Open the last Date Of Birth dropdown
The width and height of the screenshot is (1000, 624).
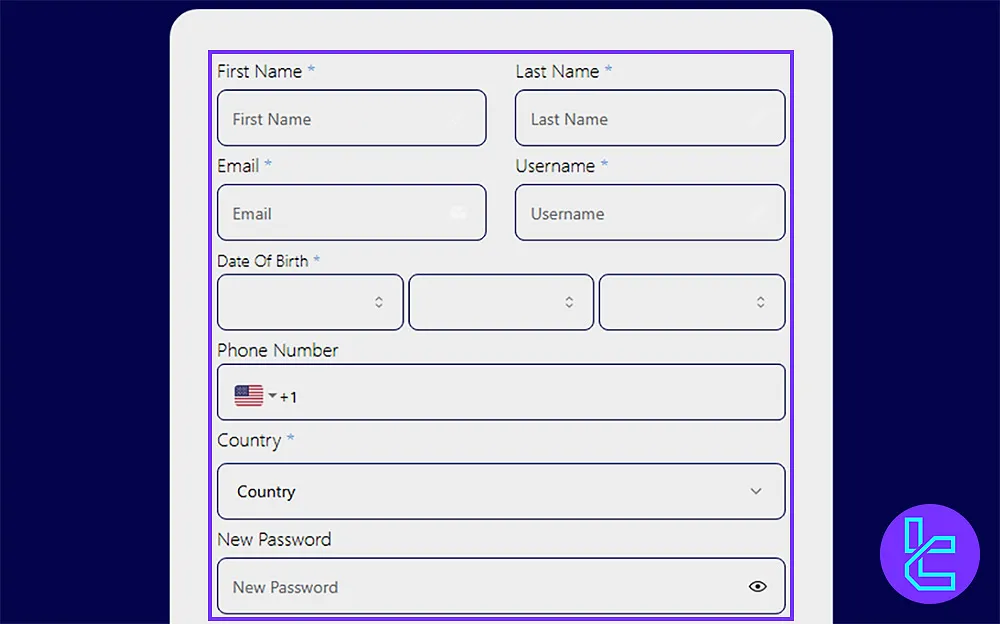[x=692, y=302]
